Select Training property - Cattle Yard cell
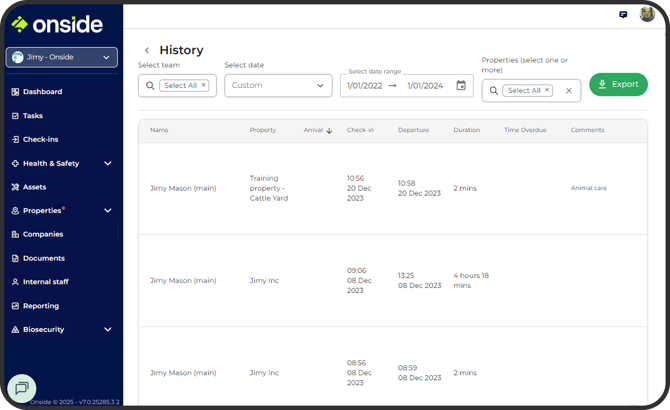This screenshot has width=670, height=410. click(269, 188)
